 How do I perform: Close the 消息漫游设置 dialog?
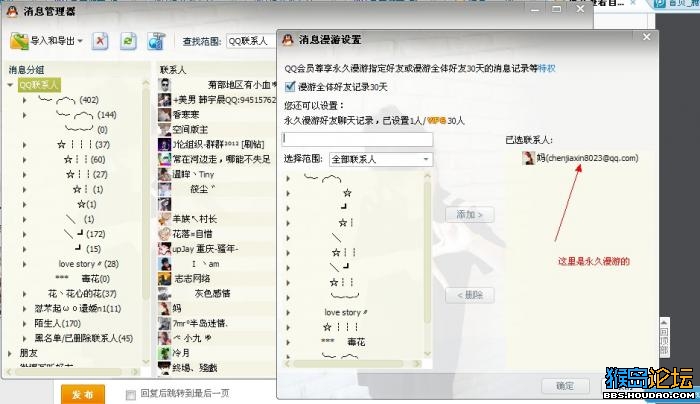coord(646,37)
